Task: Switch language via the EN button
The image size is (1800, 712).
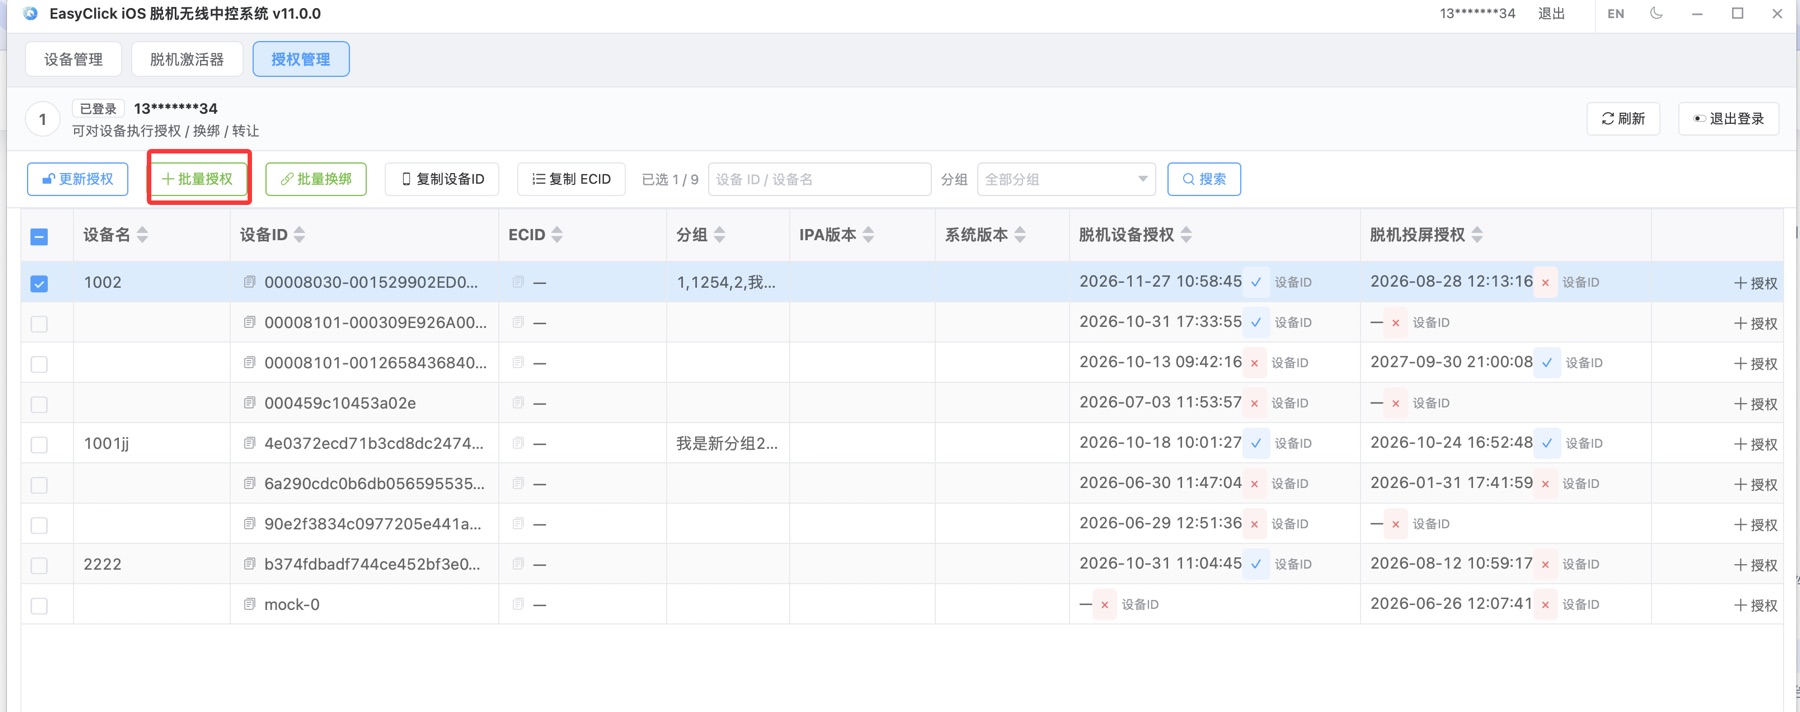Action: (1616, 14)
